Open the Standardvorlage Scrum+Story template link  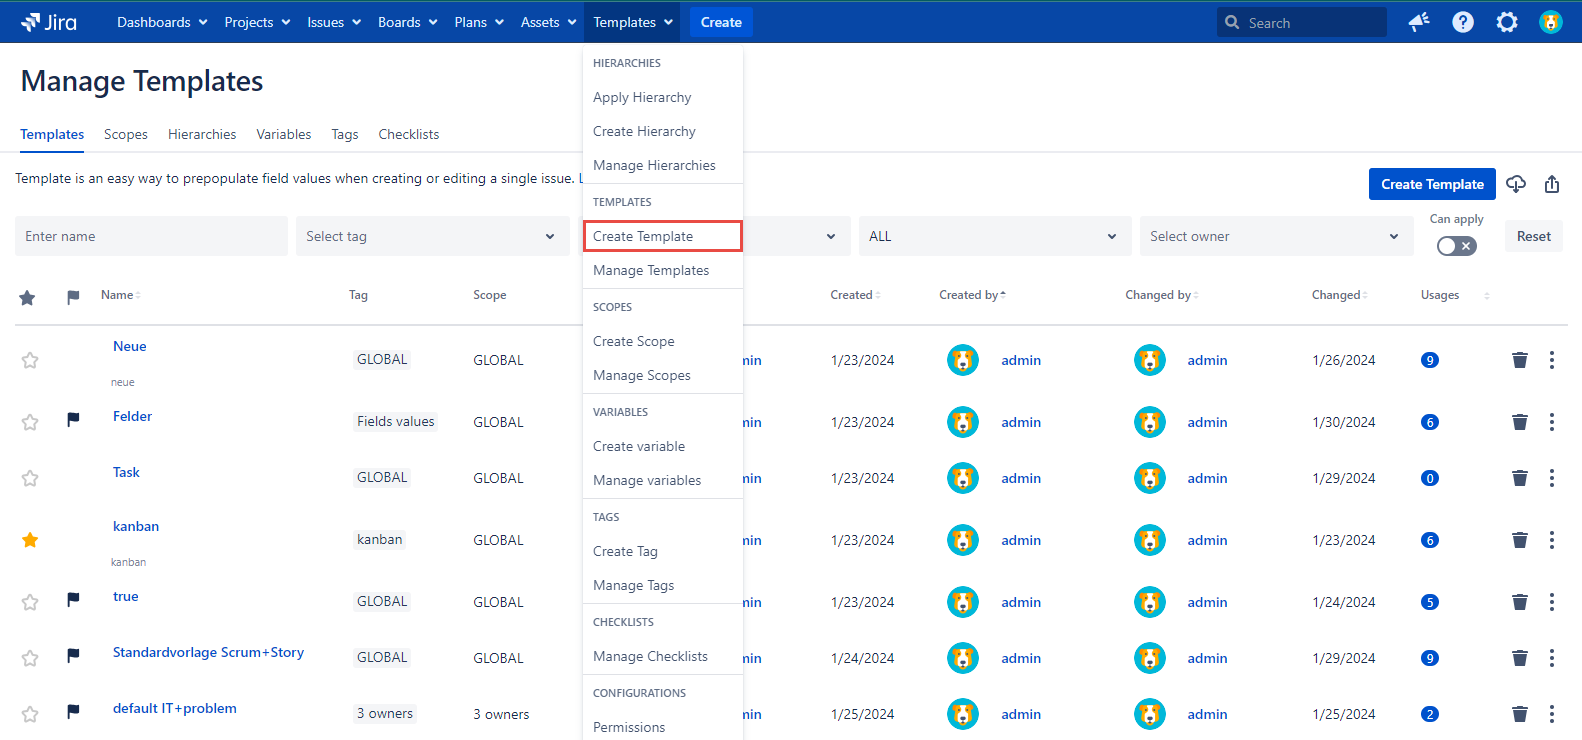[x=208, y=652]
